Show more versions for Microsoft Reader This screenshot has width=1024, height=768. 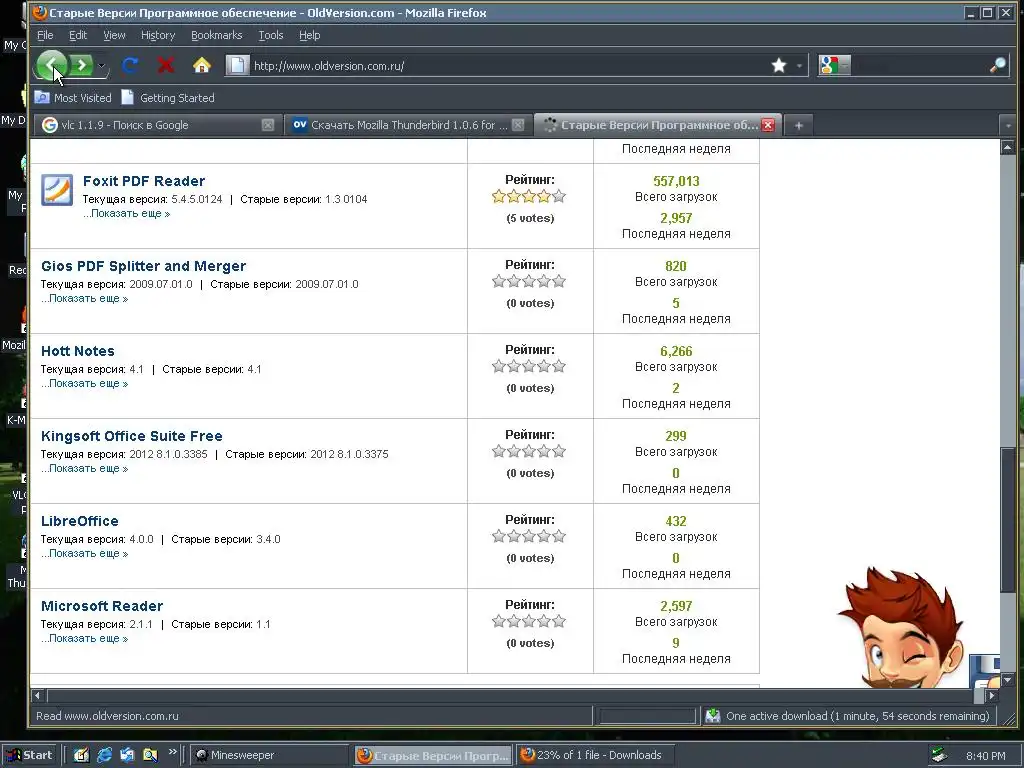pos(84,638)
